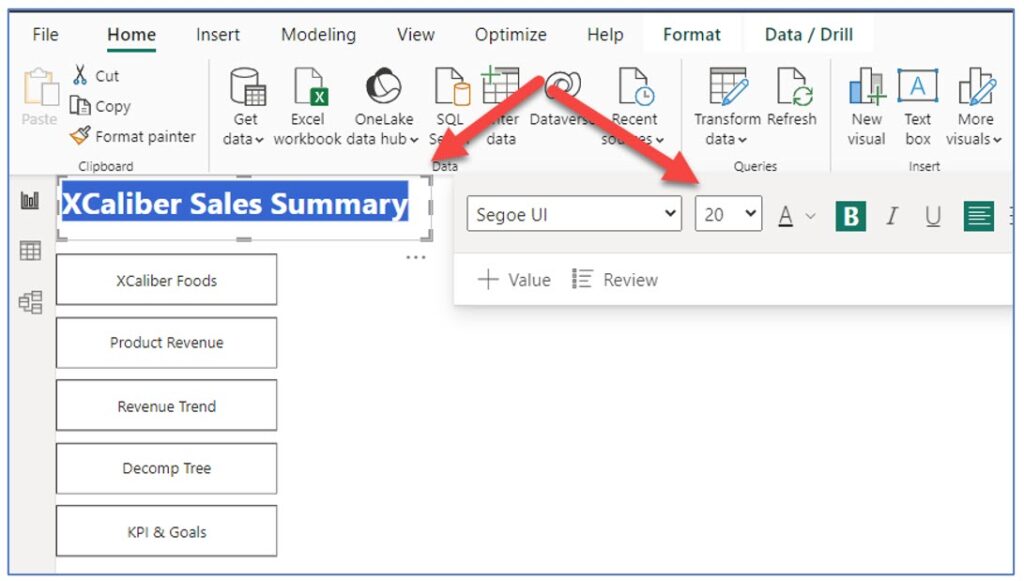Click the font color A button
This screenshot has height=581, width=1024.
tap(786, 215)
